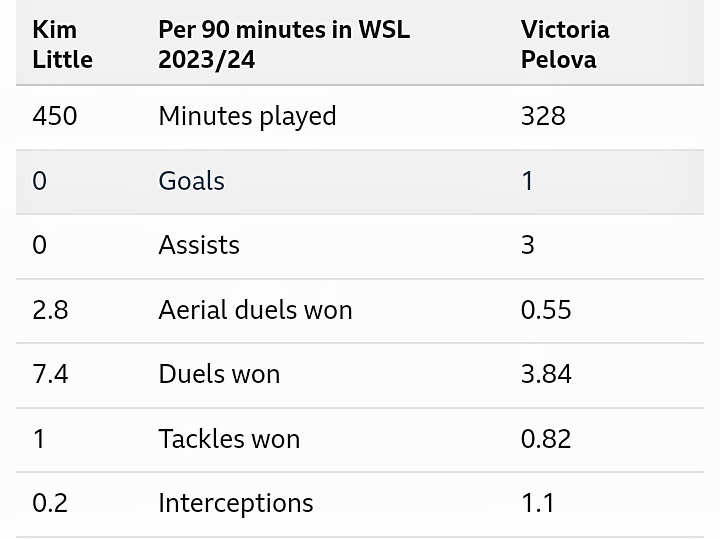Select the Victoria Pelova column header
The height and width of the screenshot is (539, 720).
(x=565, y=45)
